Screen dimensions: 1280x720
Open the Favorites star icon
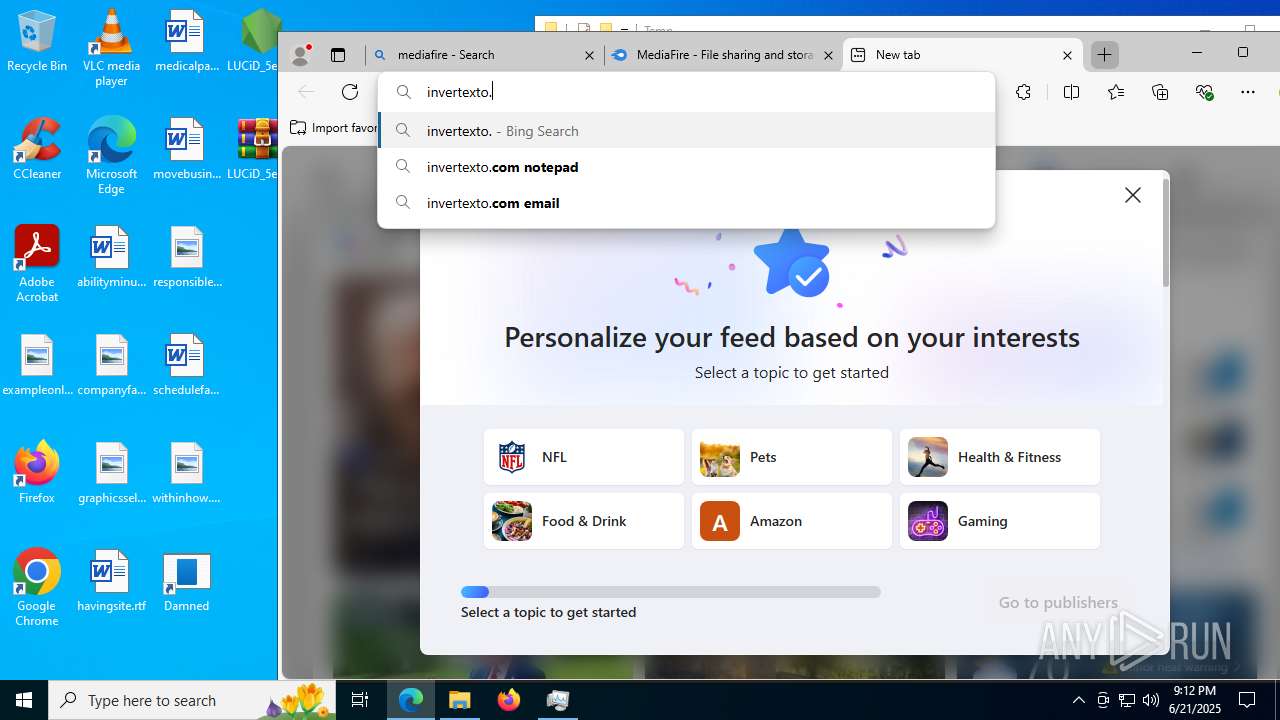click(1116, 92)
